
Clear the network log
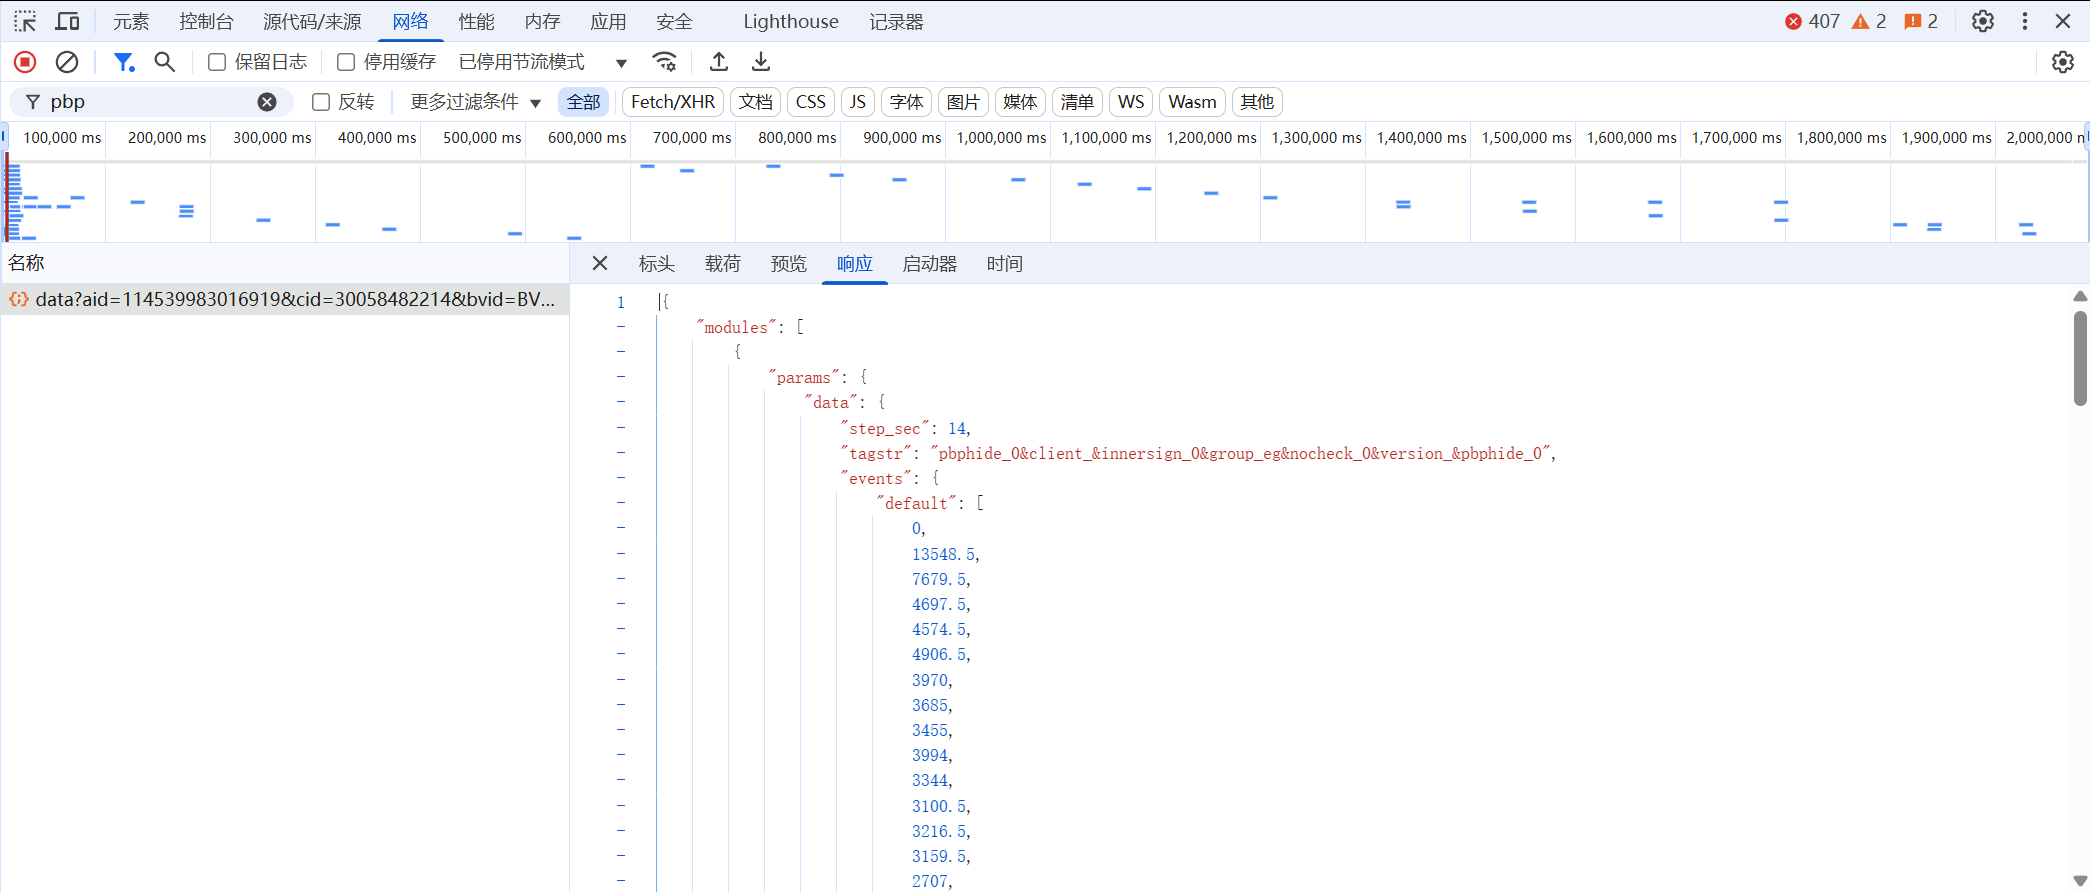67,62
